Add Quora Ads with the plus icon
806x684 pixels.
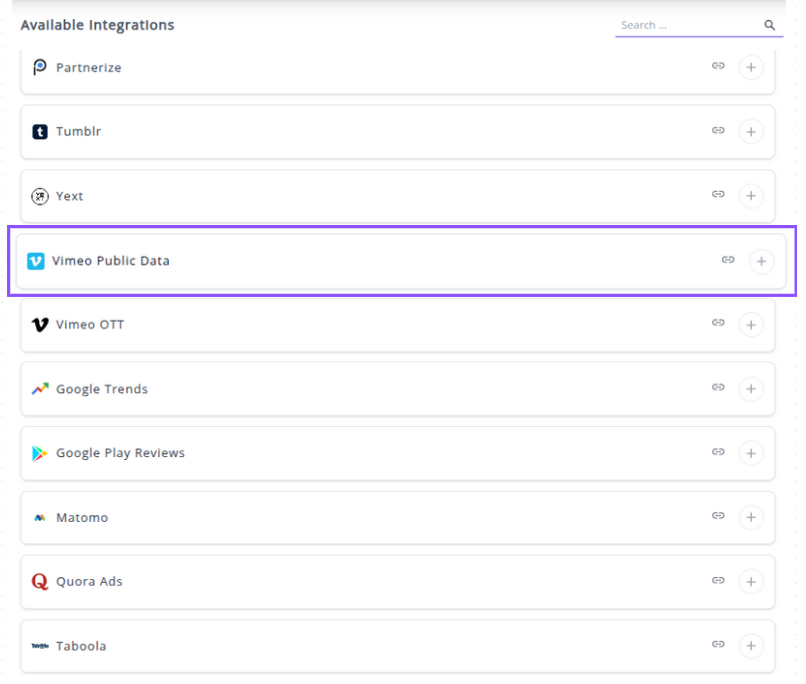tap(751, 581)
